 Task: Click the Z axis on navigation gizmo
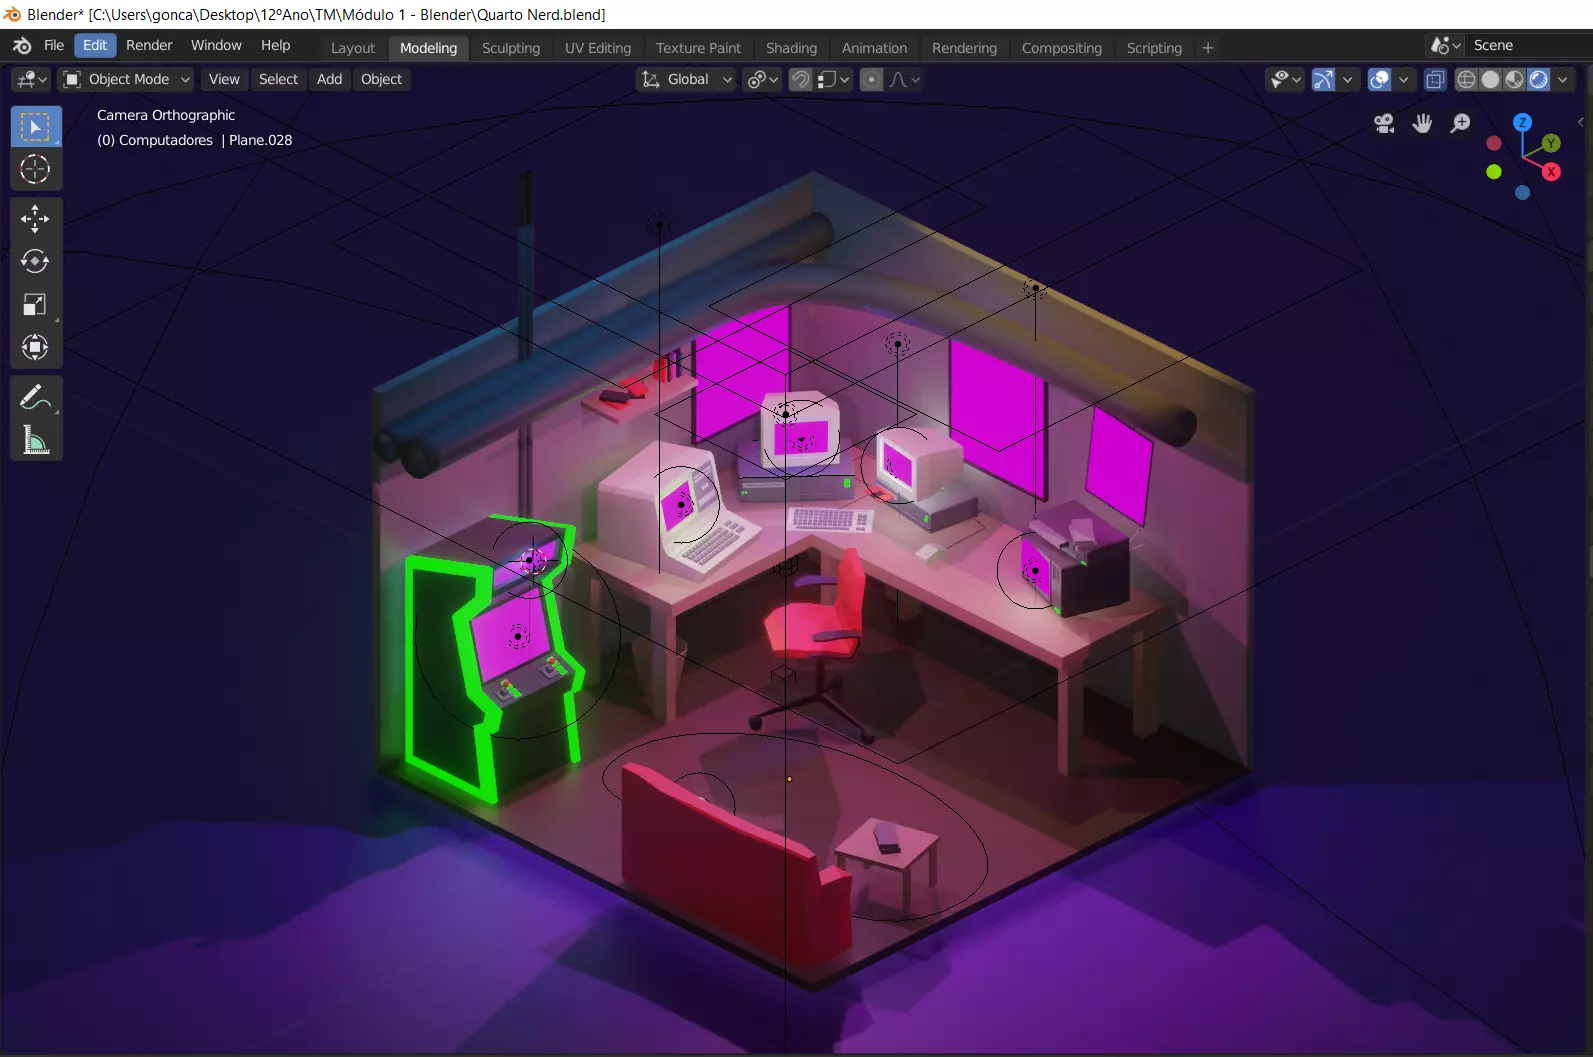(x=1522, y=123)
